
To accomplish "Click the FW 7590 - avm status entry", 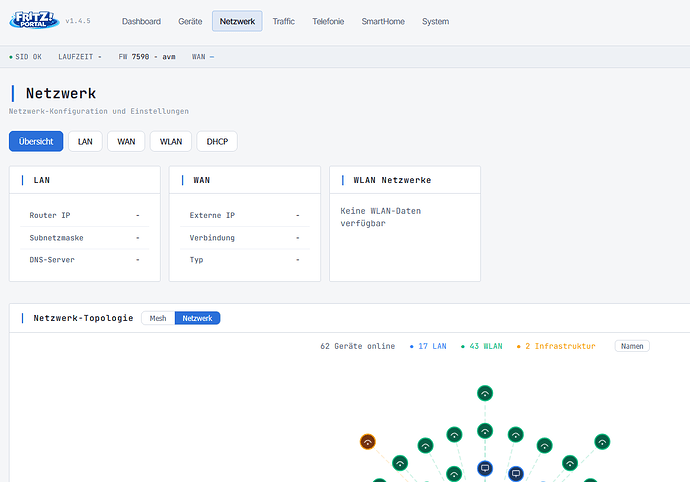I will tap(147, 57).
